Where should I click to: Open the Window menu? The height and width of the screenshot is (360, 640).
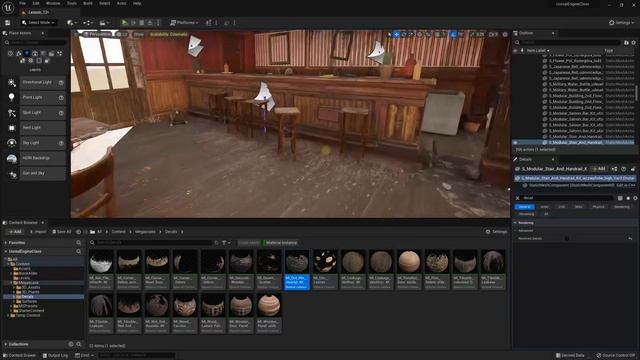pos(53,3)
